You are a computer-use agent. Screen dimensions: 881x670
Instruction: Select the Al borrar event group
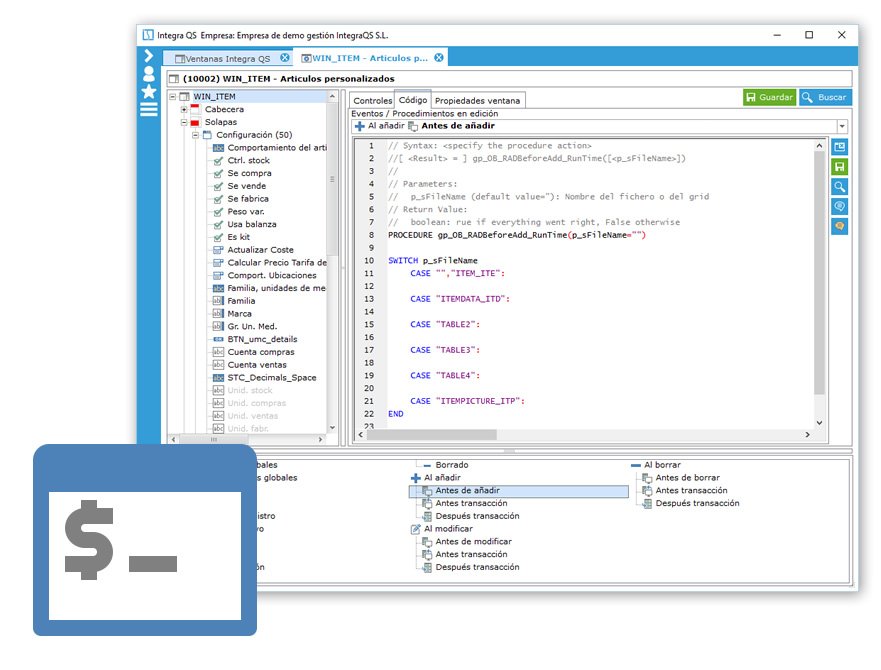tap(662, 465)
